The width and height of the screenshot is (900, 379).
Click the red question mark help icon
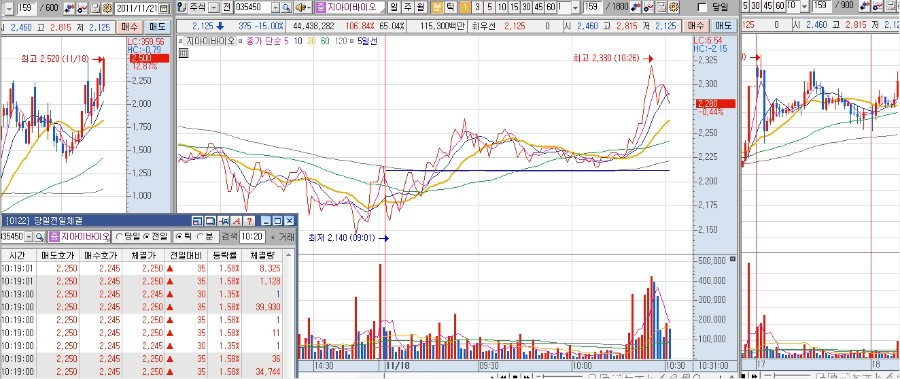250,221
